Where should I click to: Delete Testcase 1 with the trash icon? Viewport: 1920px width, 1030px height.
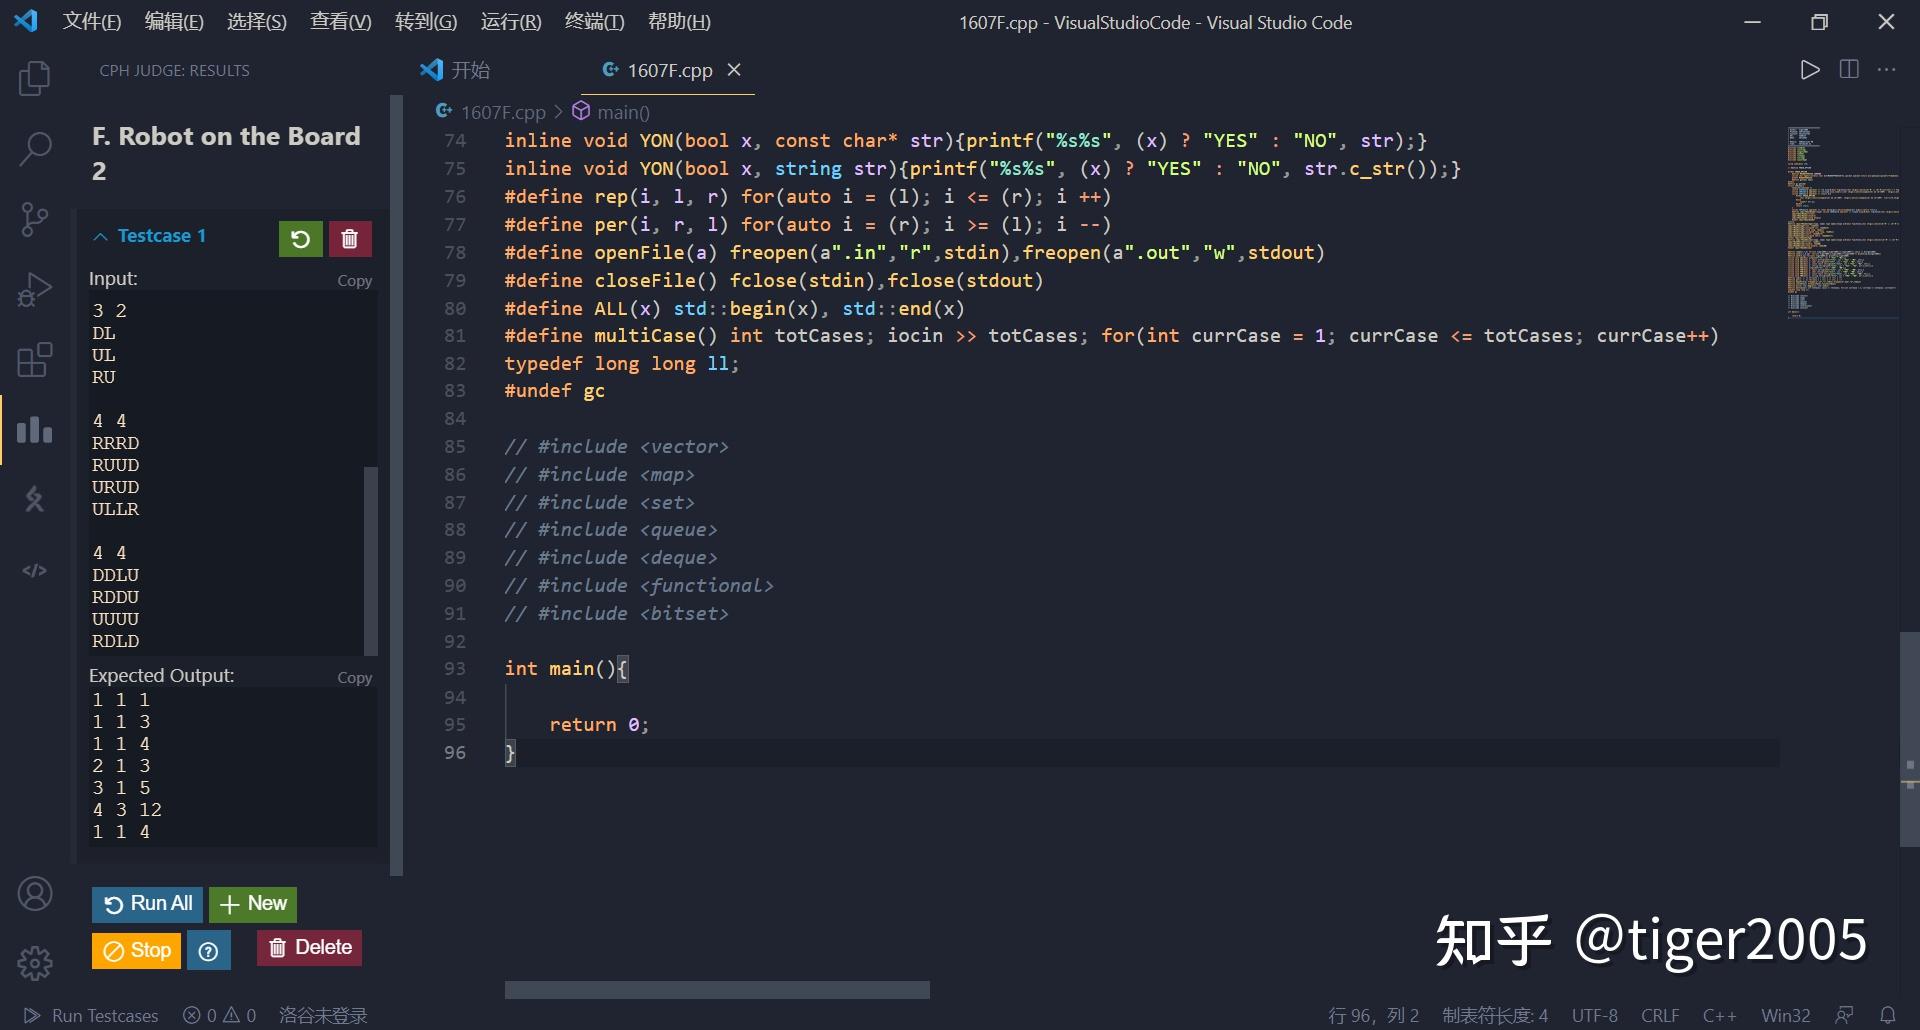349,238
